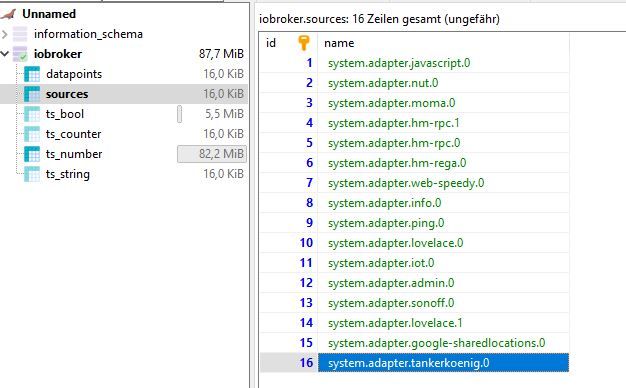626x388 pixels.
Task: Select row 15 google-sharedlocations.0
Action: pyautogui.click(x=414, y=343)
